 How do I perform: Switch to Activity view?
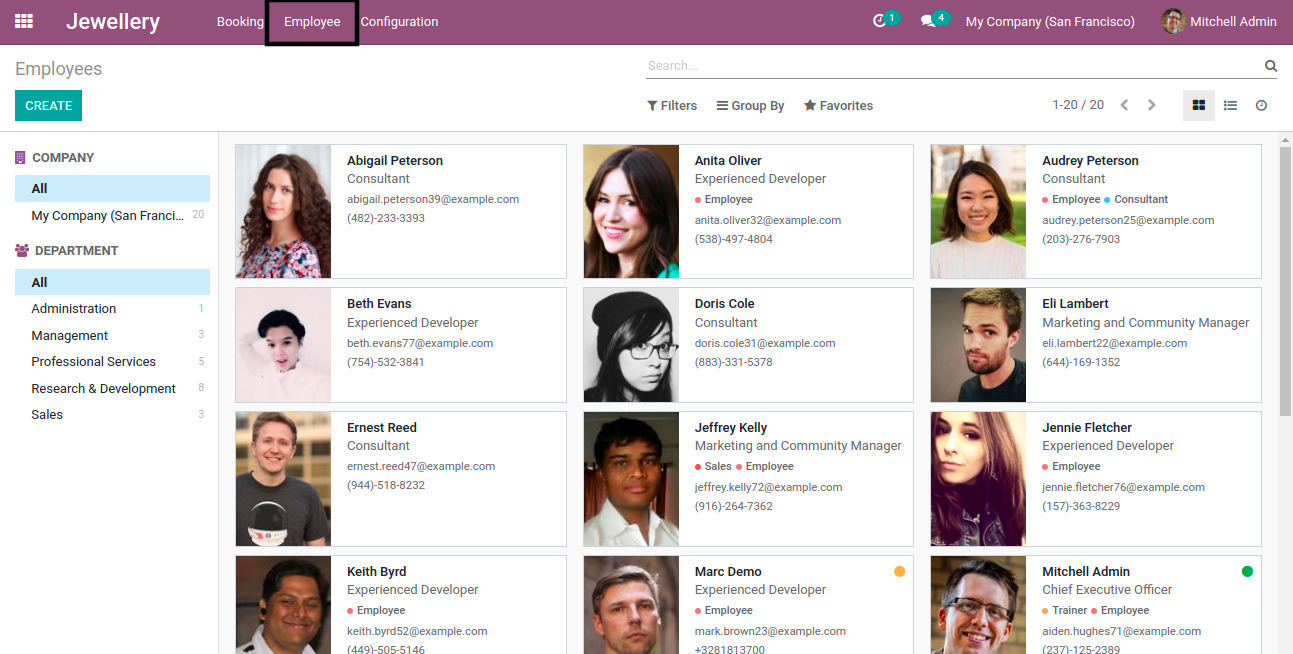click(1262, 105)
